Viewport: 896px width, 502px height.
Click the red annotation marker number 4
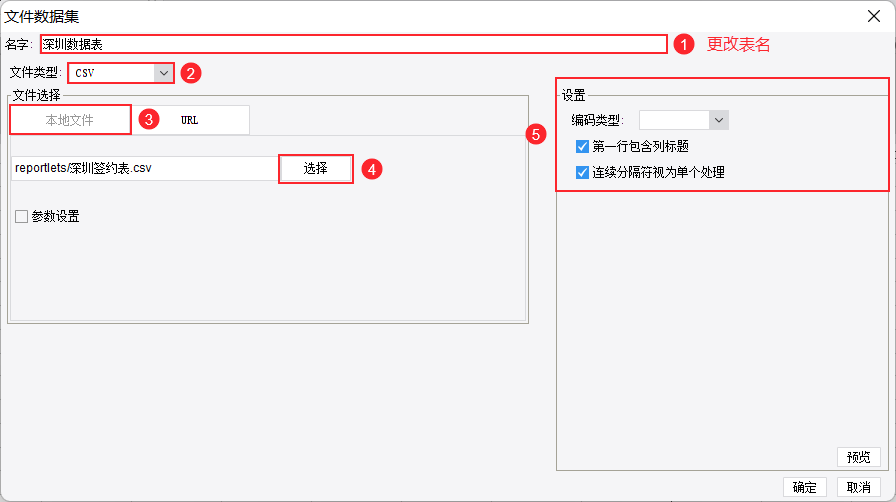371,170
